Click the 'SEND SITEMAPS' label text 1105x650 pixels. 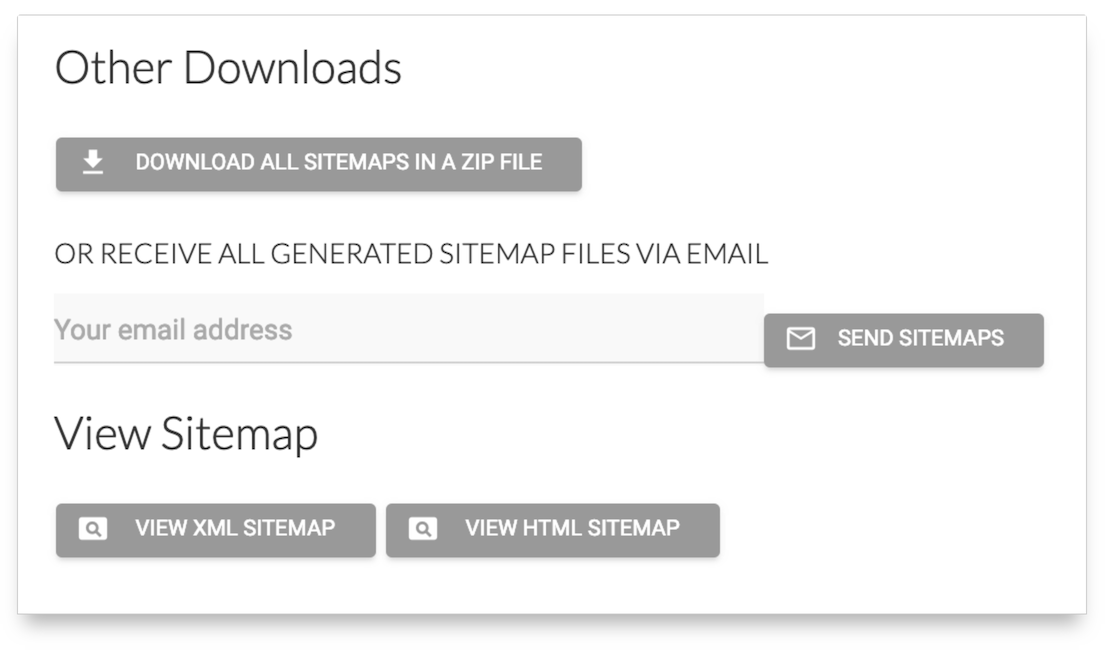(x=920, y=339)
